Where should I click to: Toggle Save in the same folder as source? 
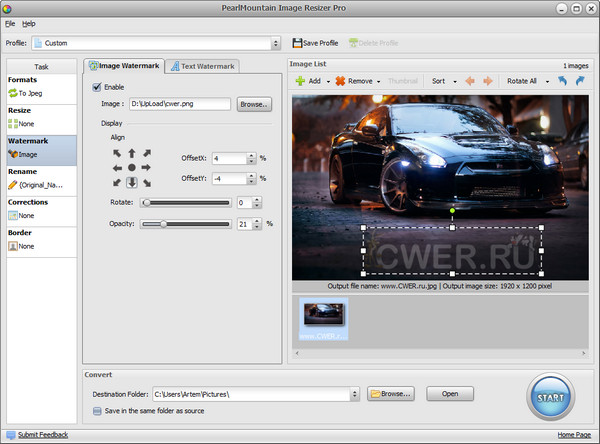97,408
